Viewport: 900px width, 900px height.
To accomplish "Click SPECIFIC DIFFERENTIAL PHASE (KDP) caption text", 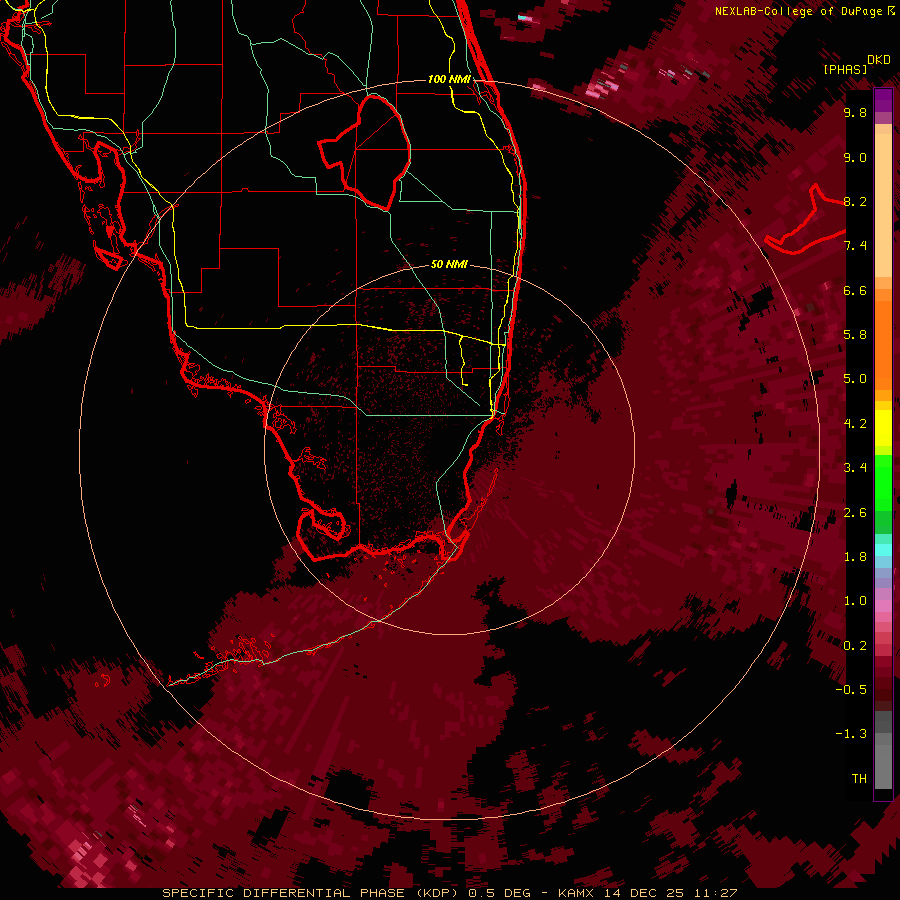I will tap(310, 893).
